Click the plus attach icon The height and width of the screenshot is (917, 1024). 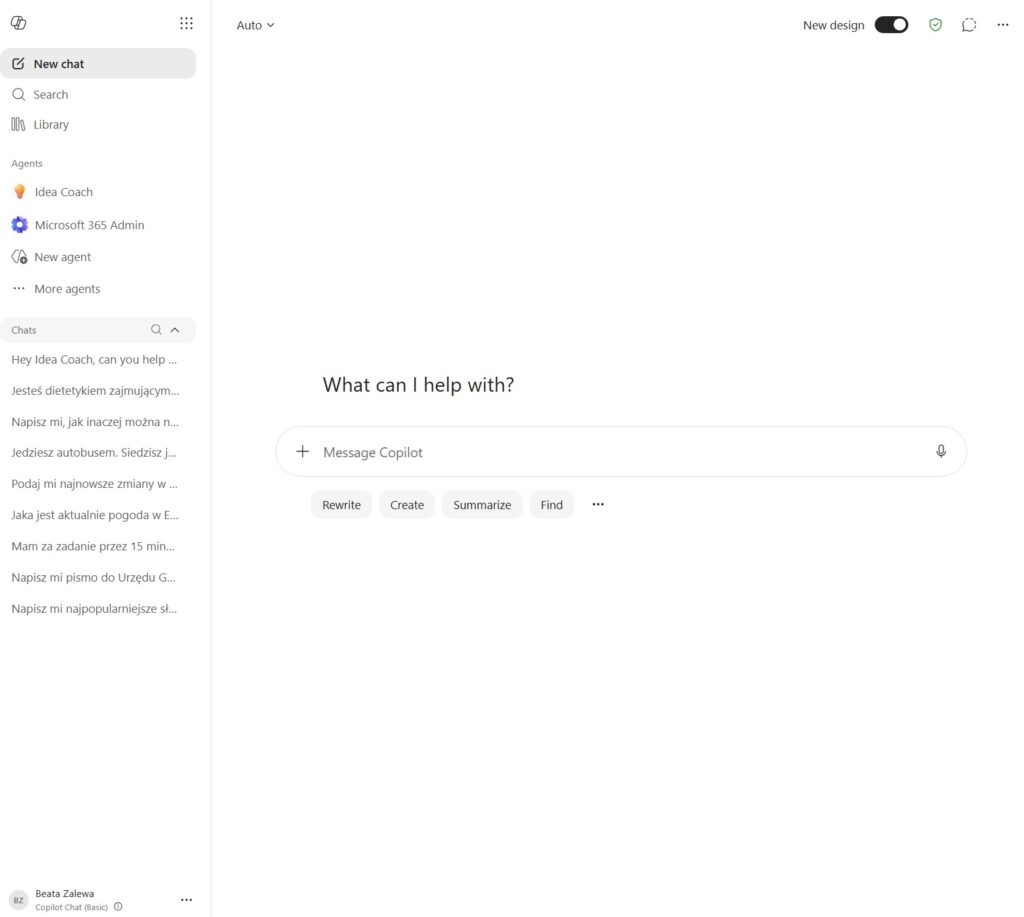click(302, 451)
